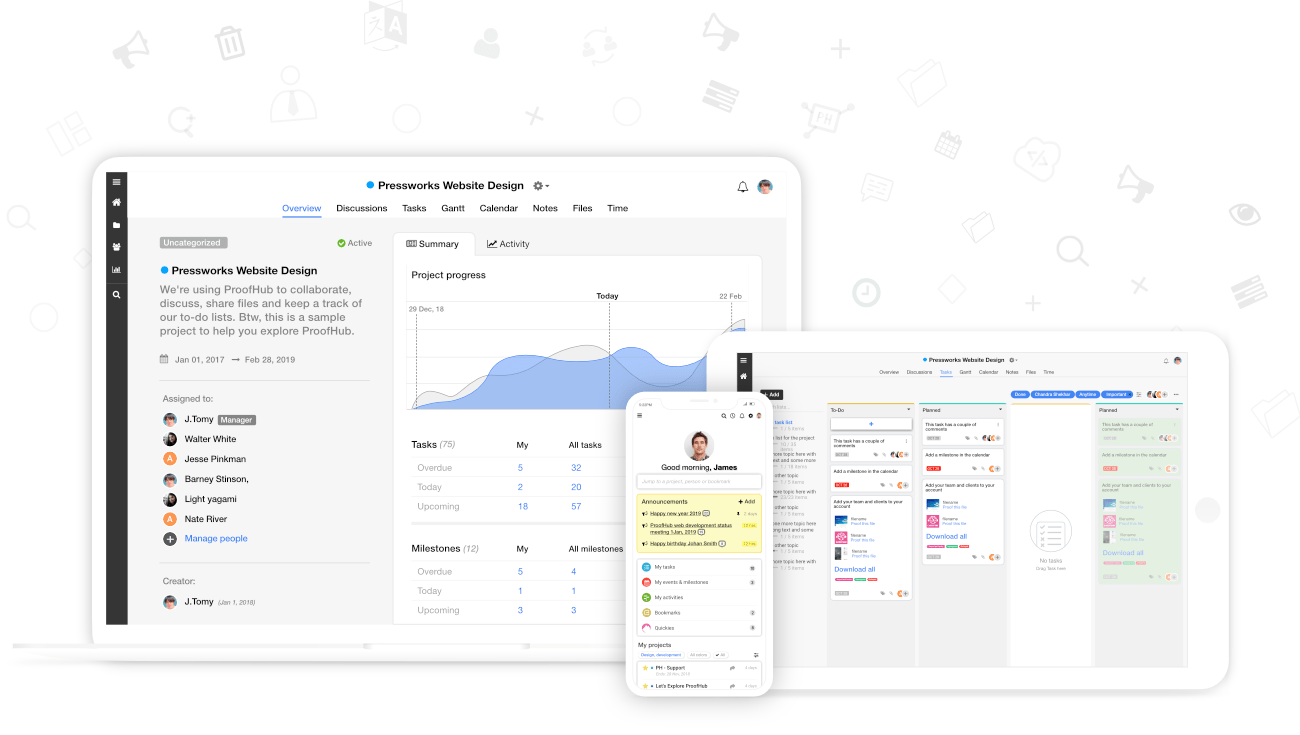
Task: Open my overdue tasks count 5
Action: click(x=520, y=468)
